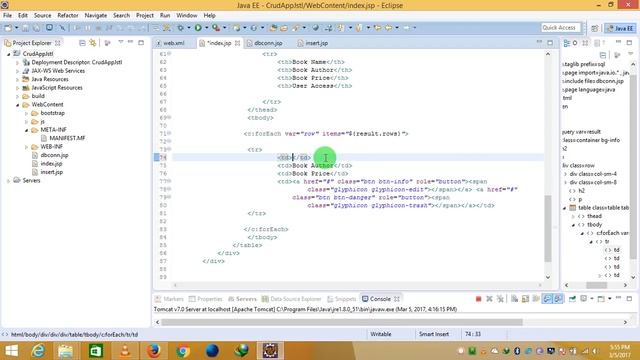
Task: Click the Remove Launch icon in Console
Action: pos(489,299)
